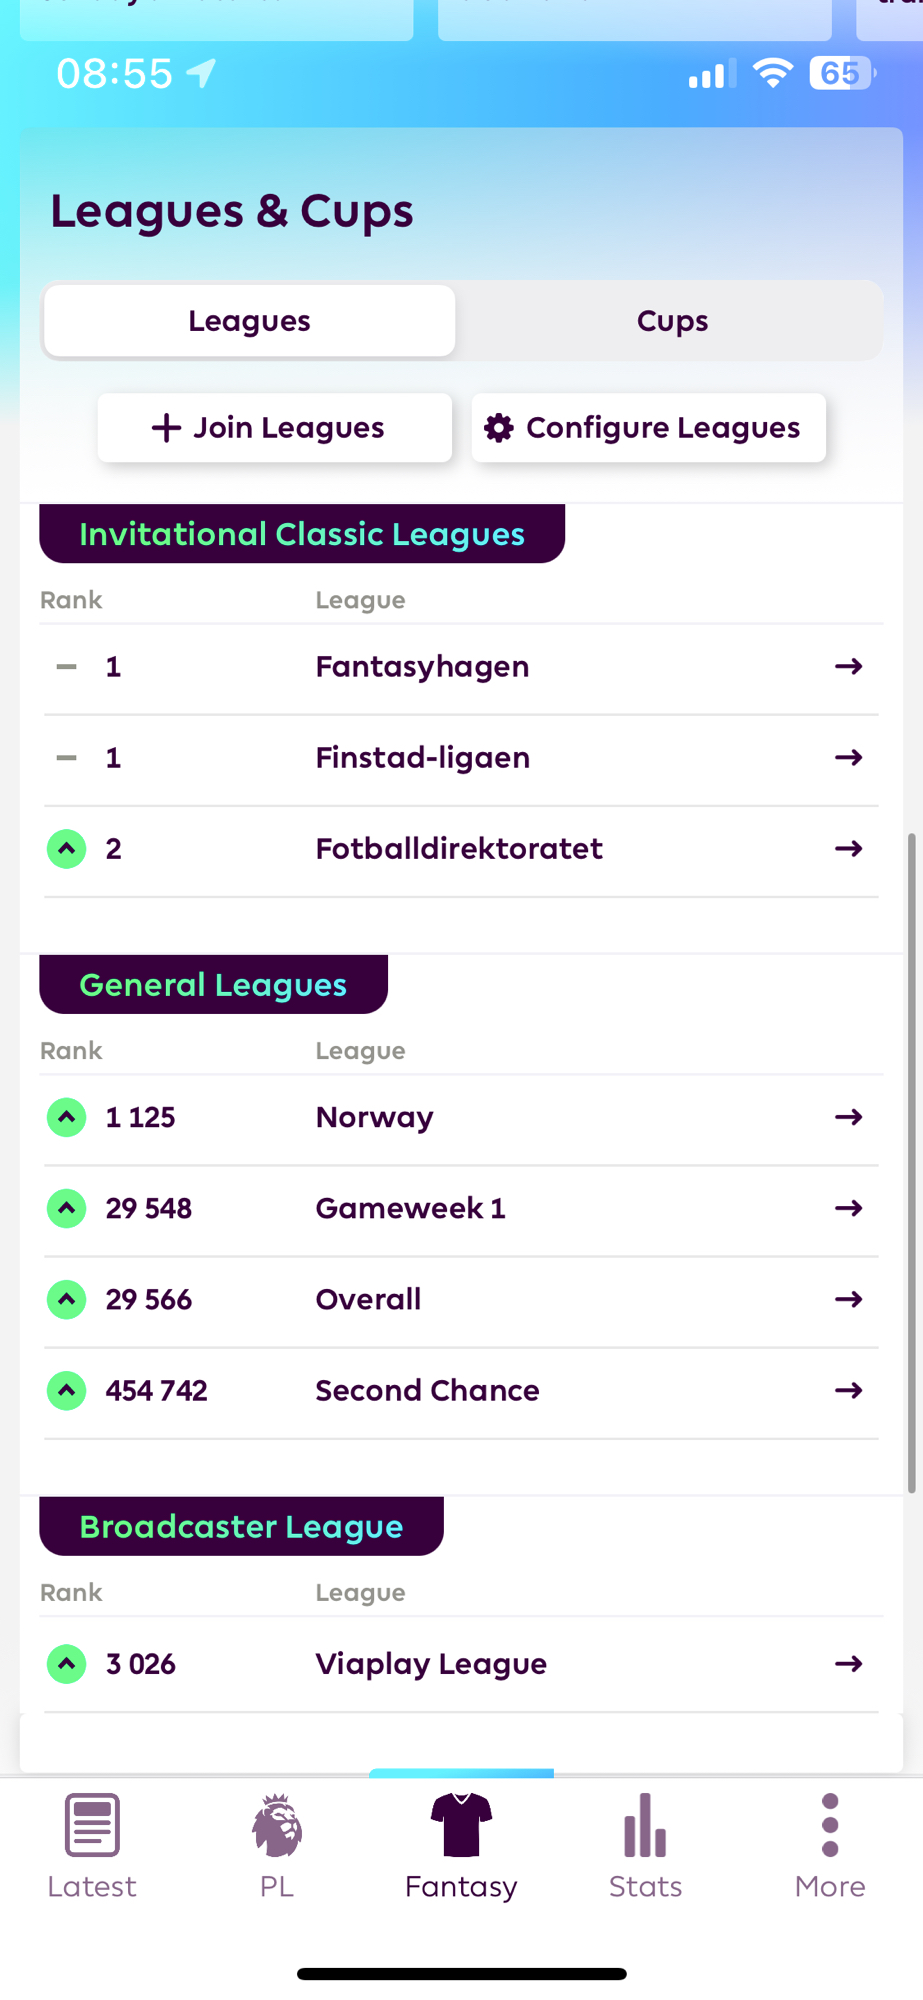Switch to the Cups tab
Image resolution: width=923 pixels, height=2000 pixels.
[672, 321]
